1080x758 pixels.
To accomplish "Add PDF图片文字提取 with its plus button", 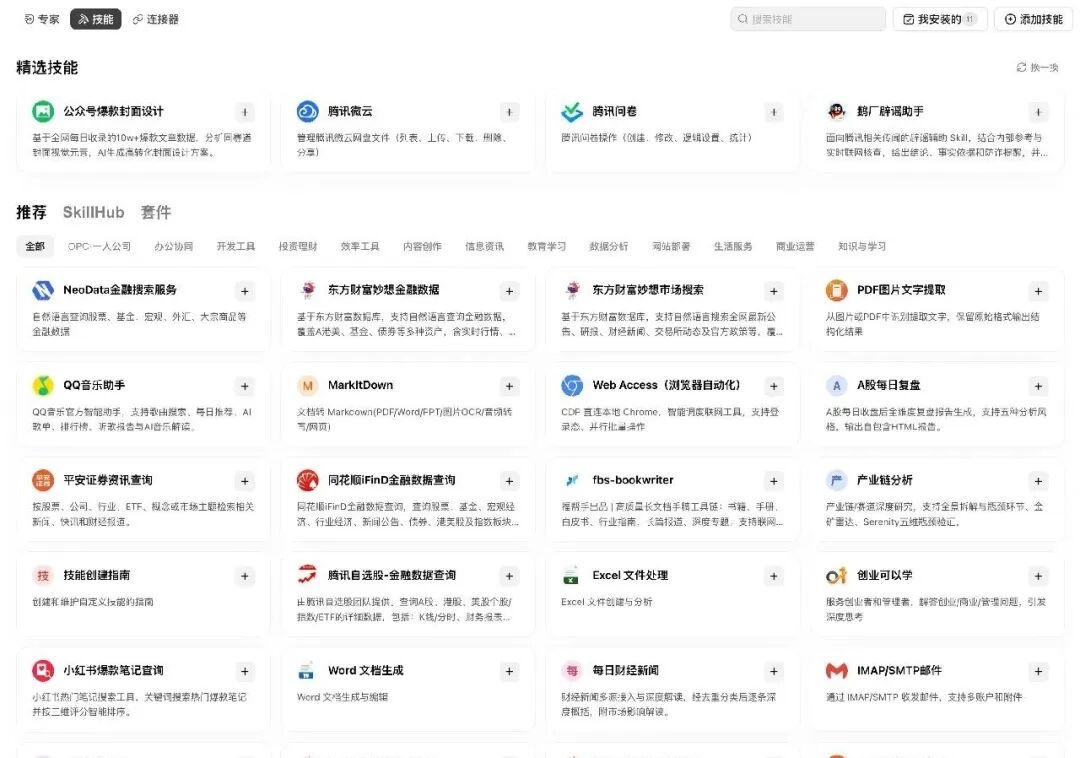I will point(1038,291).
